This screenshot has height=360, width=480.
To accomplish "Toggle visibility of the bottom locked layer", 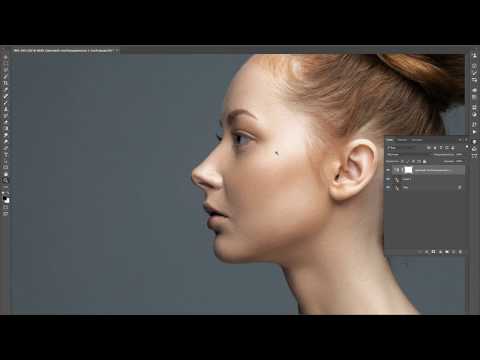I will coord(388,188).
